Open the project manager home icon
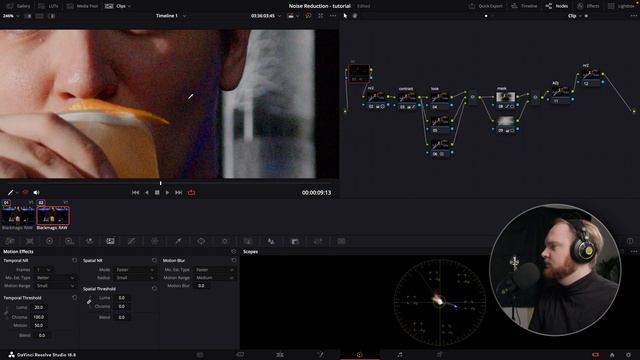Image resolution: width=640 pixels, height=360 pixels. click(612, 355)
